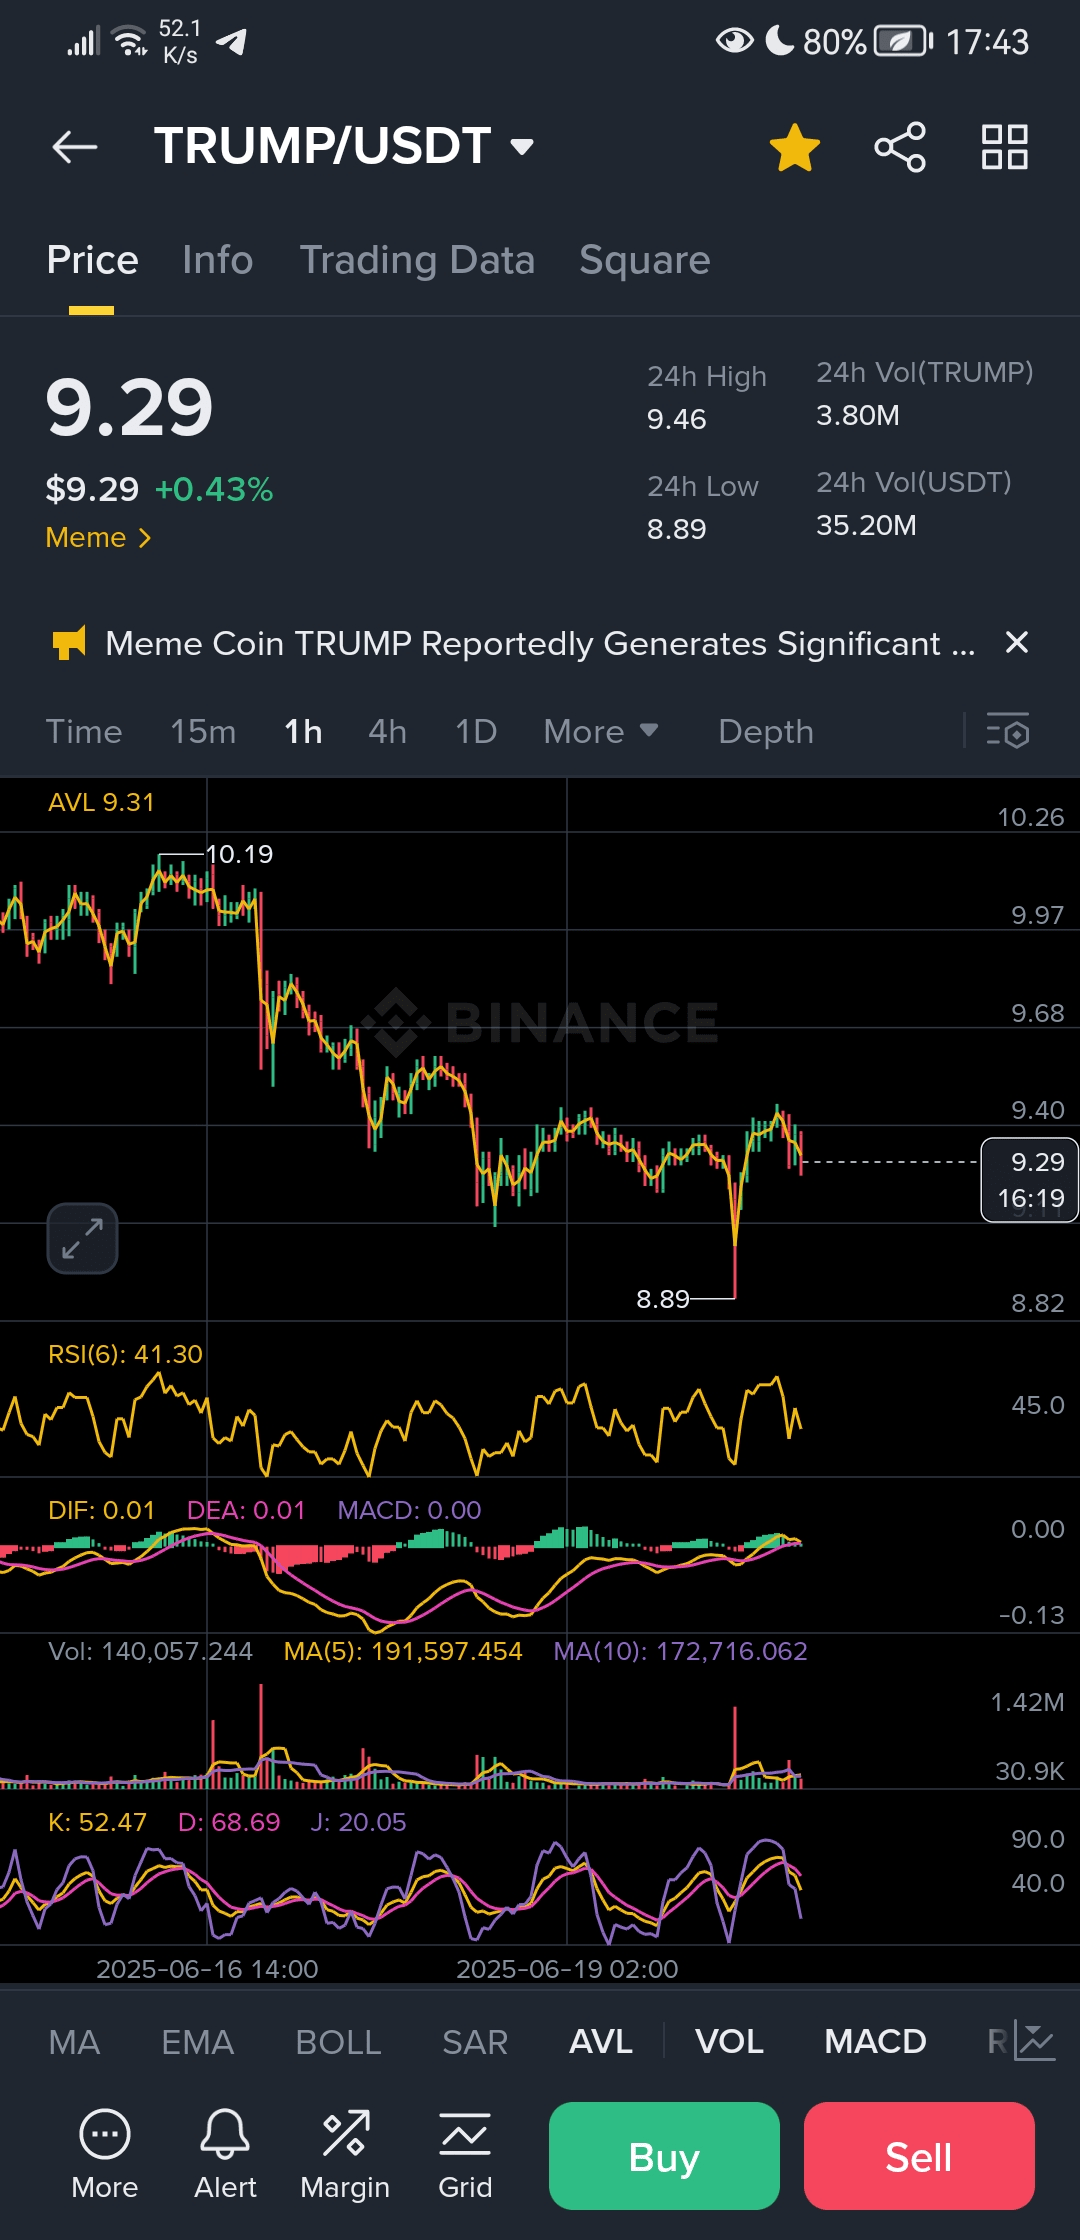Tap the DEA: 0.01 label

[x=246, y=1510]
